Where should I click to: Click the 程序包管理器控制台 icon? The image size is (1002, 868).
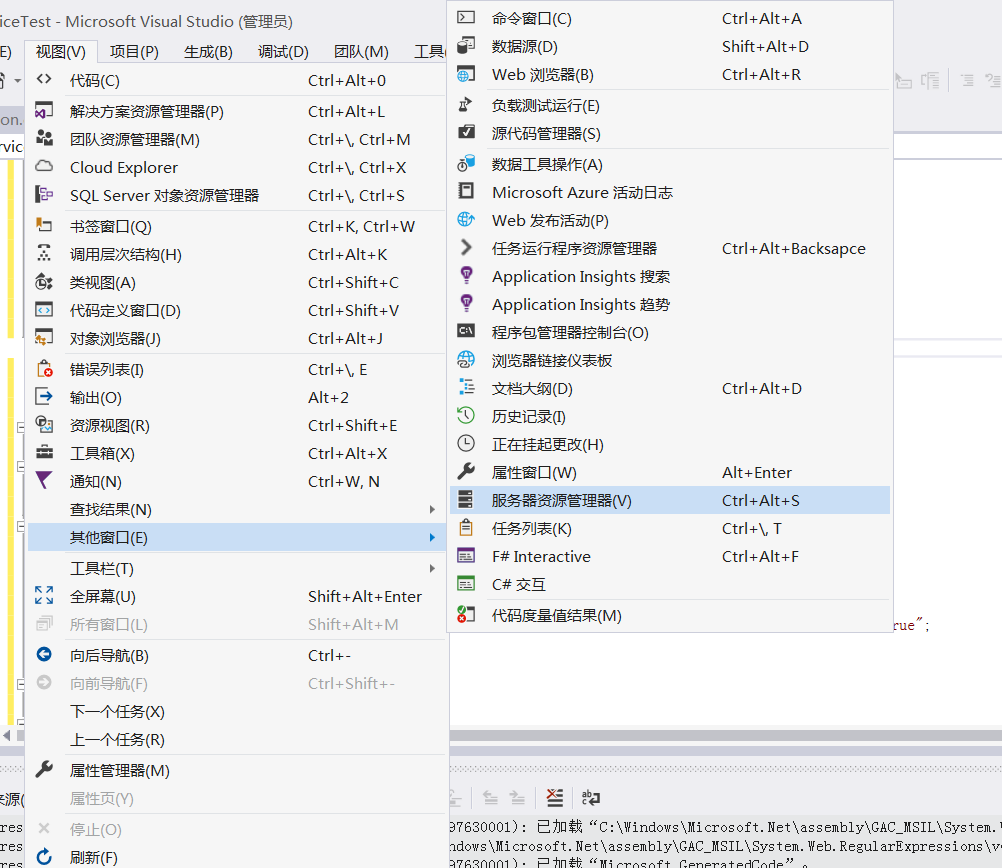(x=466, y=331)
